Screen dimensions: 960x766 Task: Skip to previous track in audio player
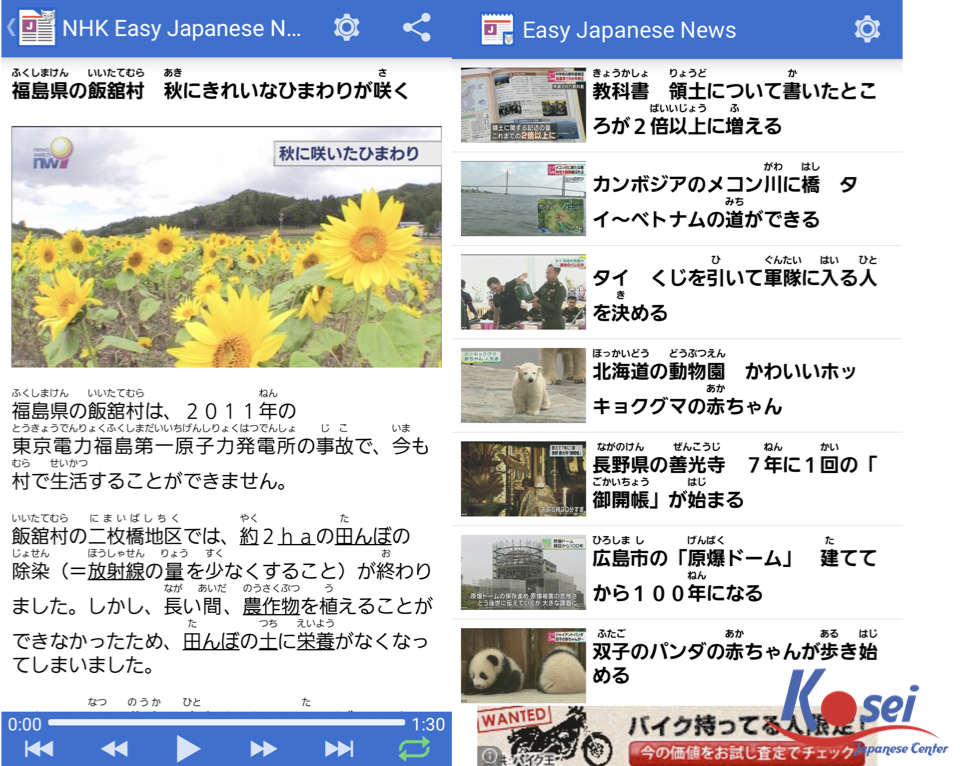pos(39,748)
